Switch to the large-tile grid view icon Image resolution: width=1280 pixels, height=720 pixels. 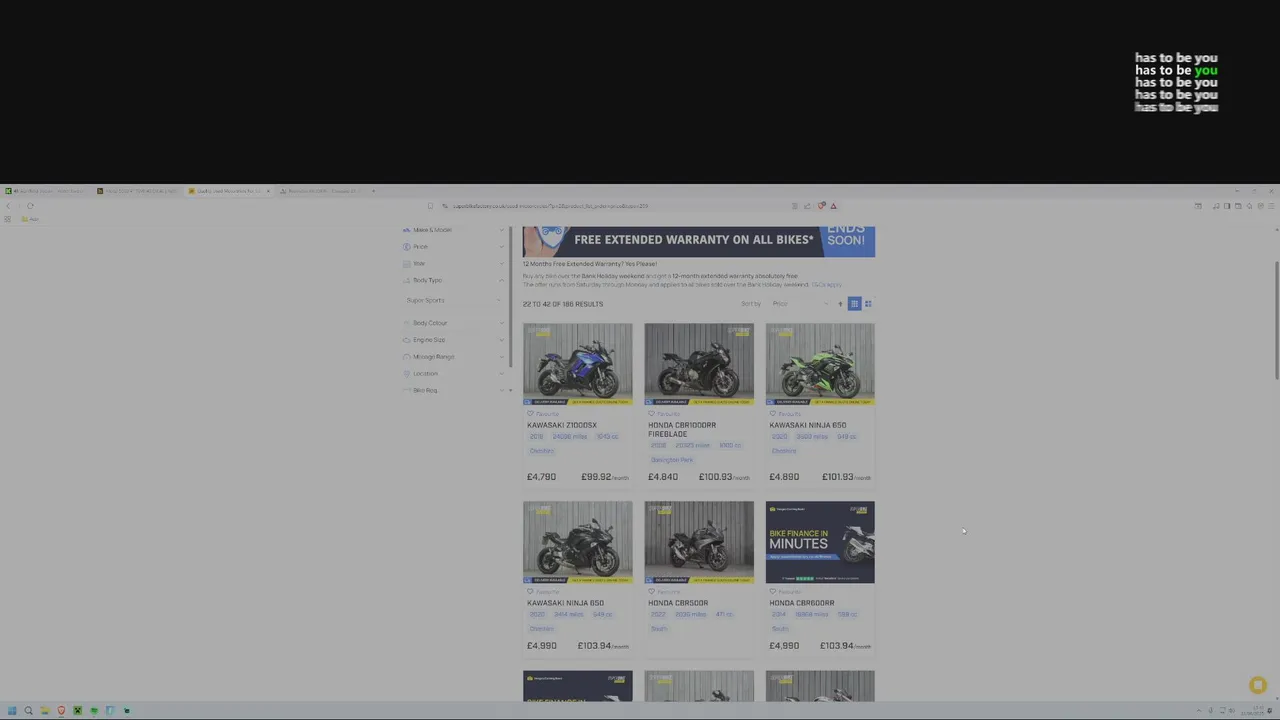[868, 304]
